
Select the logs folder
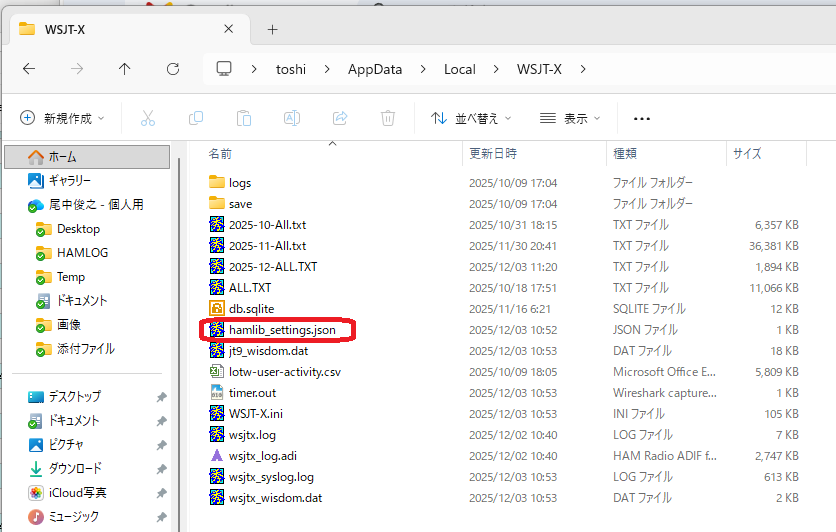pos(240,183)
